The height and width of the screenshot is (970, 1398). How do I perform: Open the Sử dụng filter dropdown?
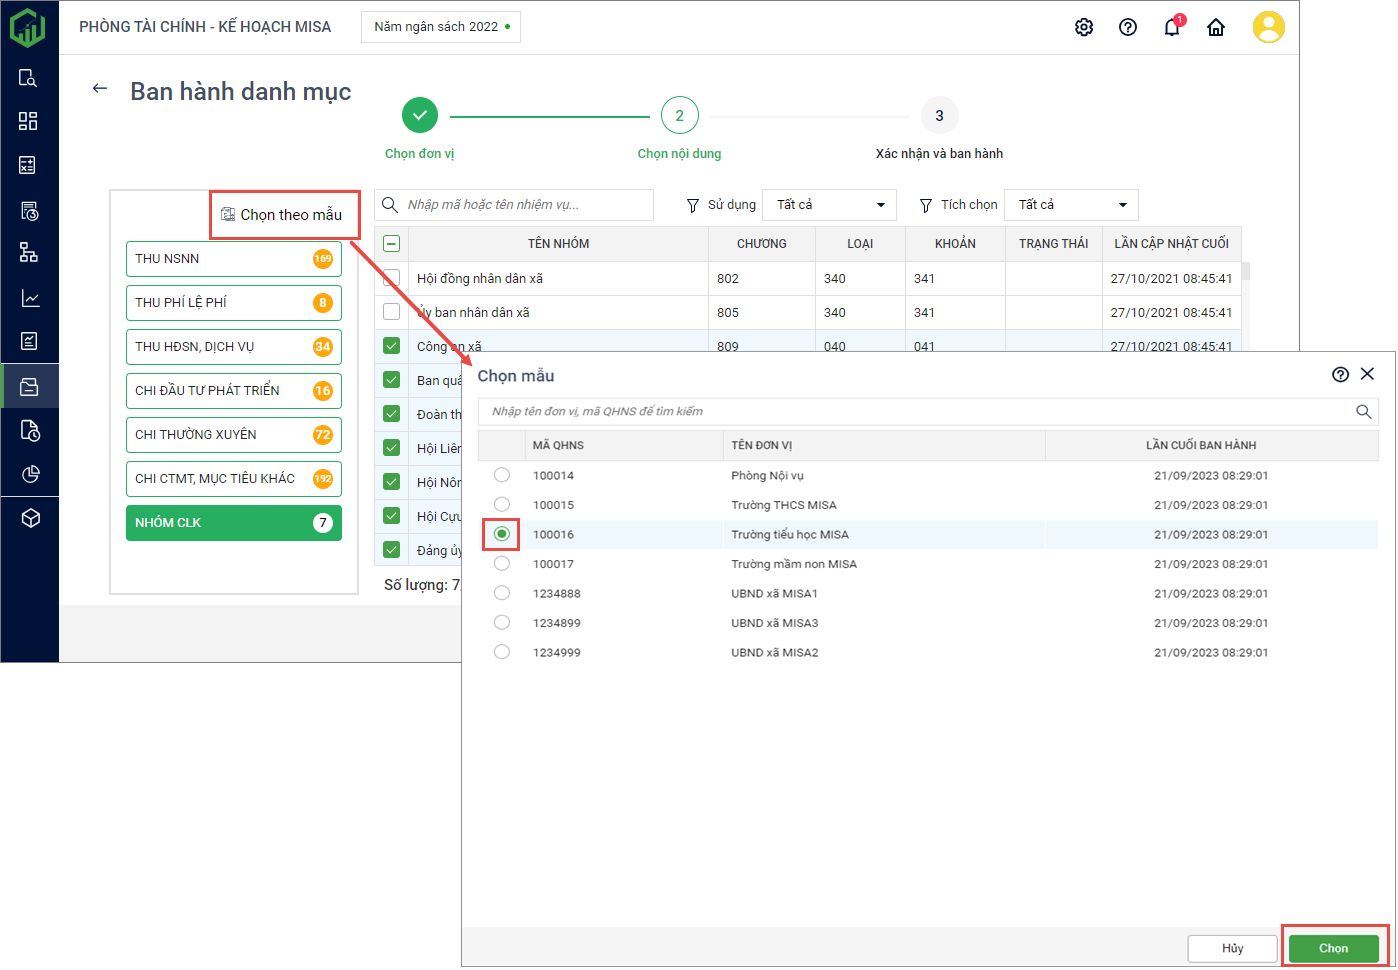(x=829, y=205)
